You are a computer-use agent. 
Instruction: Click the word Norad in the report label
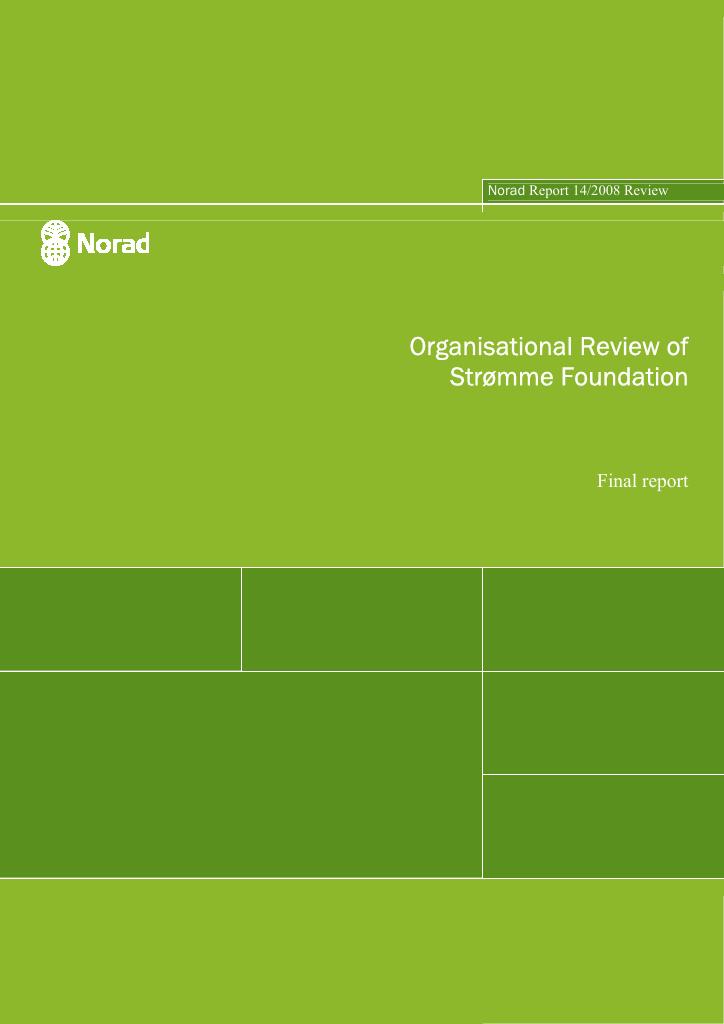pos(507,191)
